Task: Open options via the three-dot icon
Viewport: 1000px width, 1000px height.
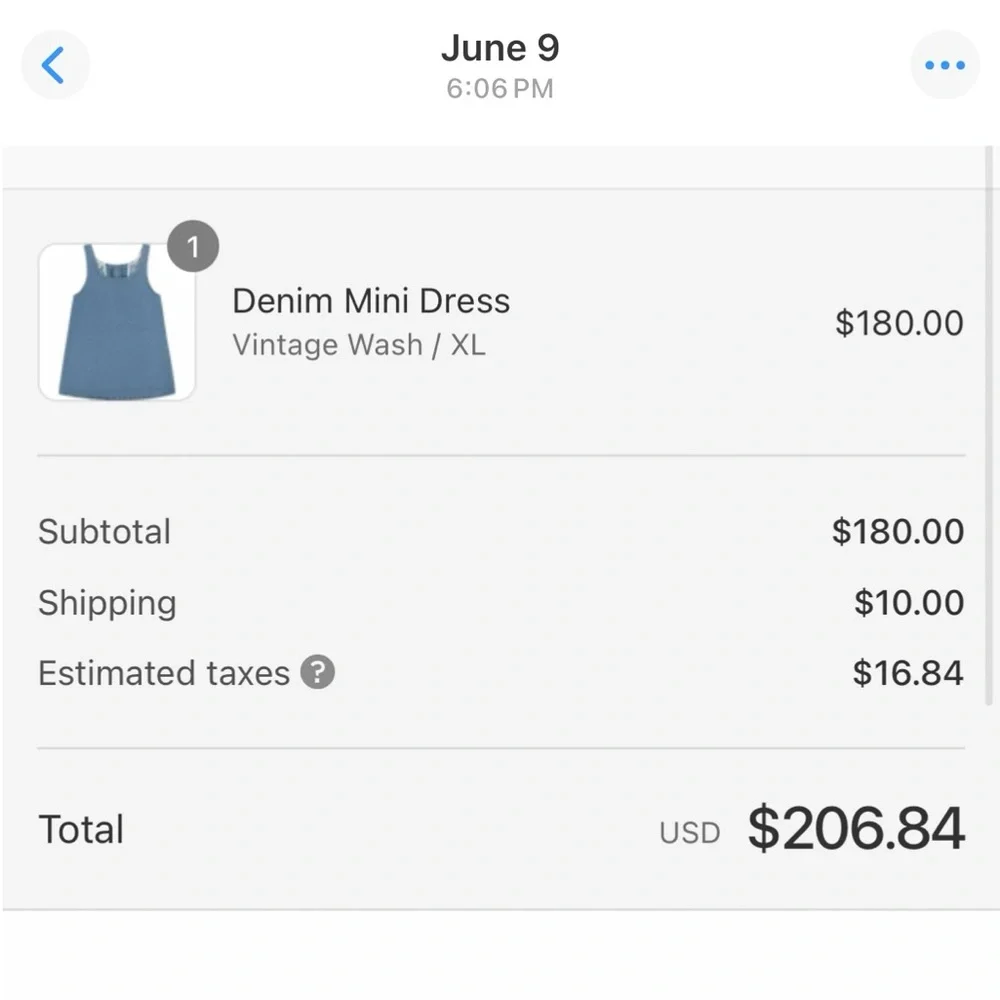Action: coord(944,64)
